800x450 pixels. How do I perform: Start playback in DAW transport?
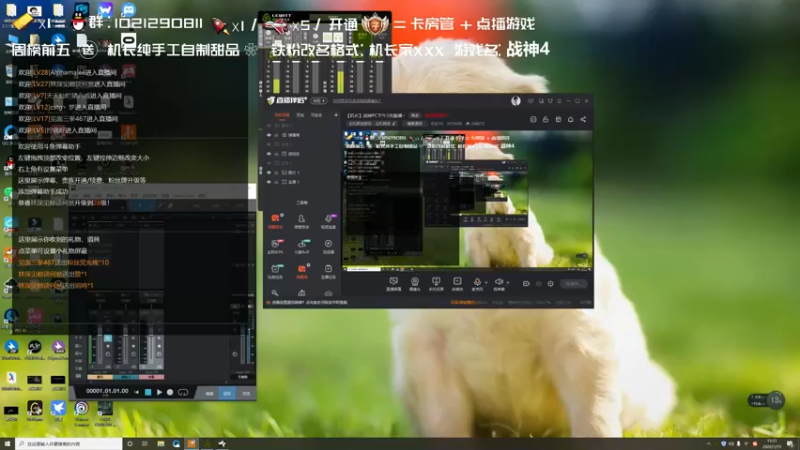click(x=159, y=392)
